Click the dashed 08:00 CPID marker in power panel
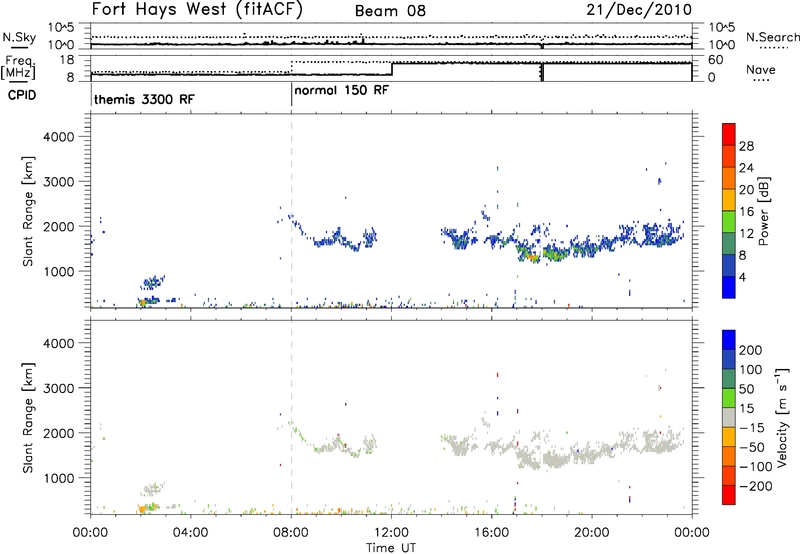 (291, 211)
